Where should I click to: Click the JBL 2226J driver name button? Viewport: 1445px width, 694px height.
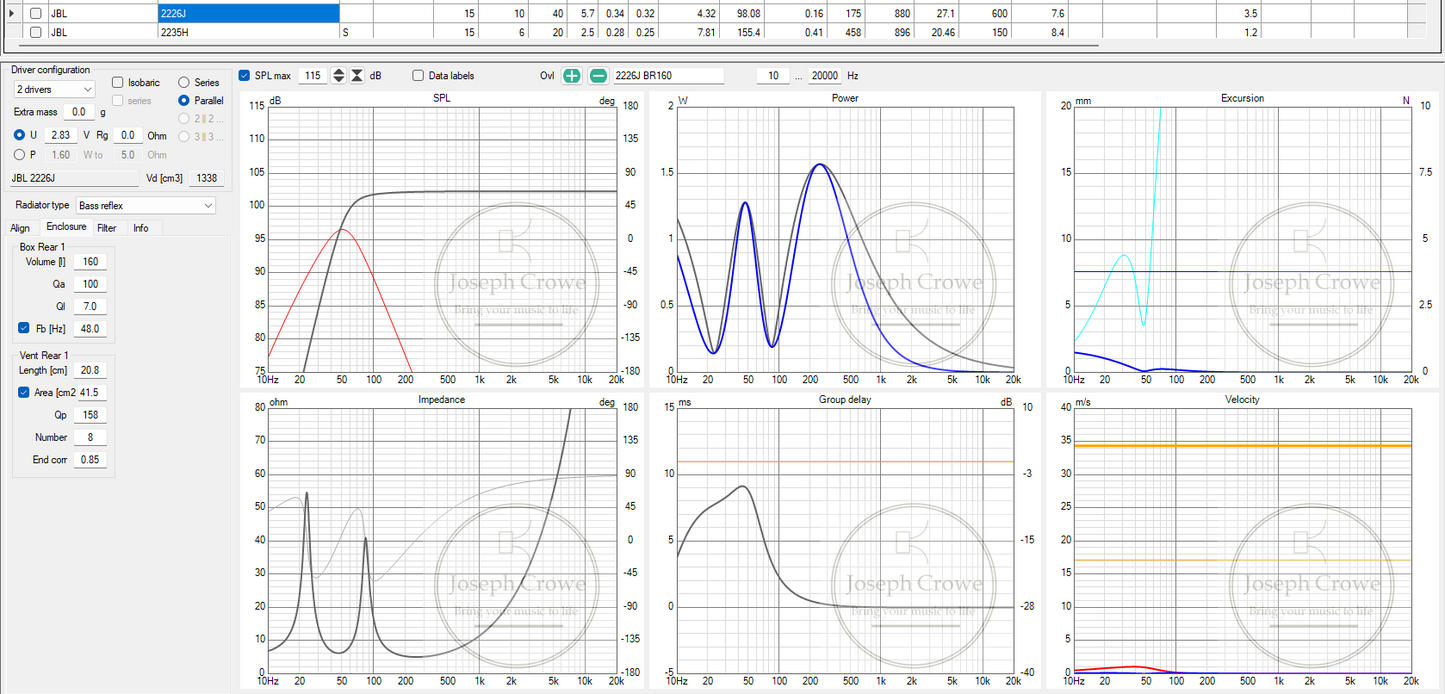point(74,178)
